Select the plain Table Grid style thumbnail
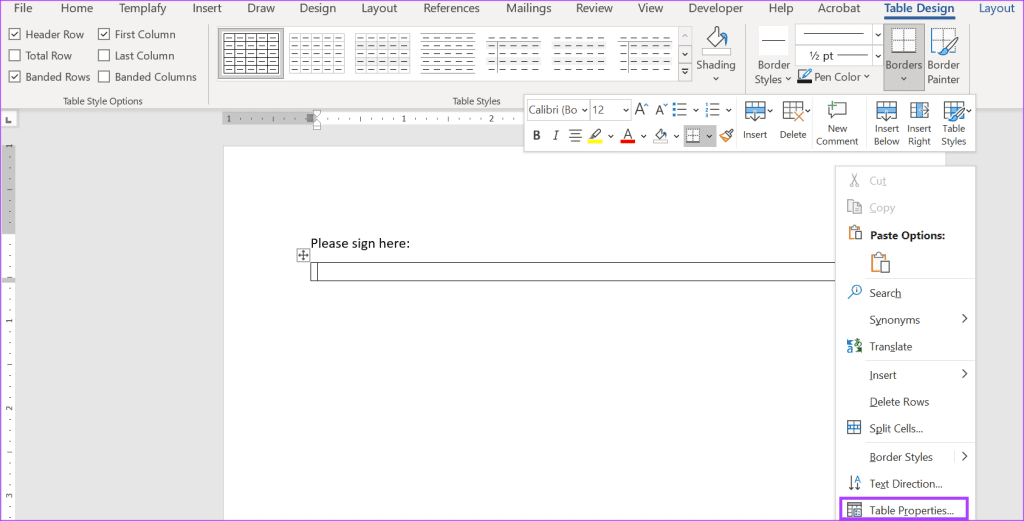Image resolution: width=1024 pixels, height=521 pixels. [x=251, y=53]
